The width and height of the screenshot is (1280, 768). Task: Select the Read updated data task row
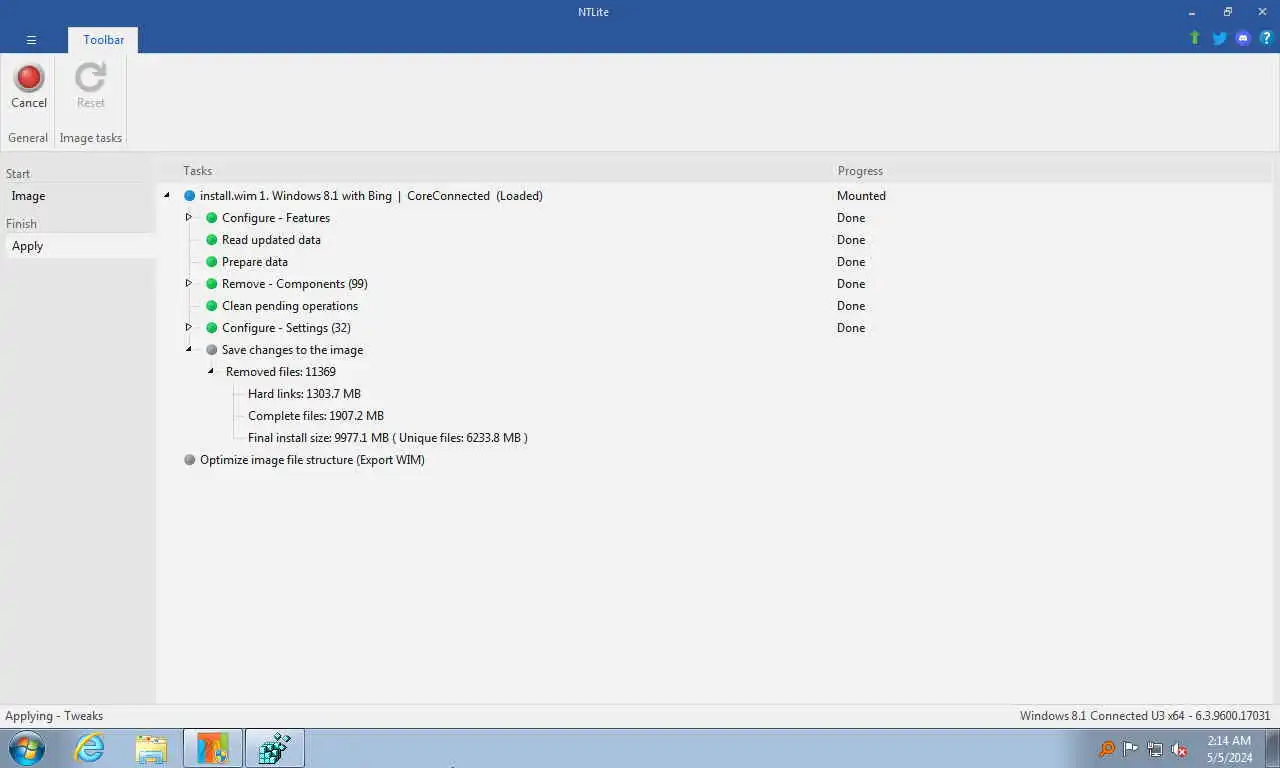coord(271,240)
